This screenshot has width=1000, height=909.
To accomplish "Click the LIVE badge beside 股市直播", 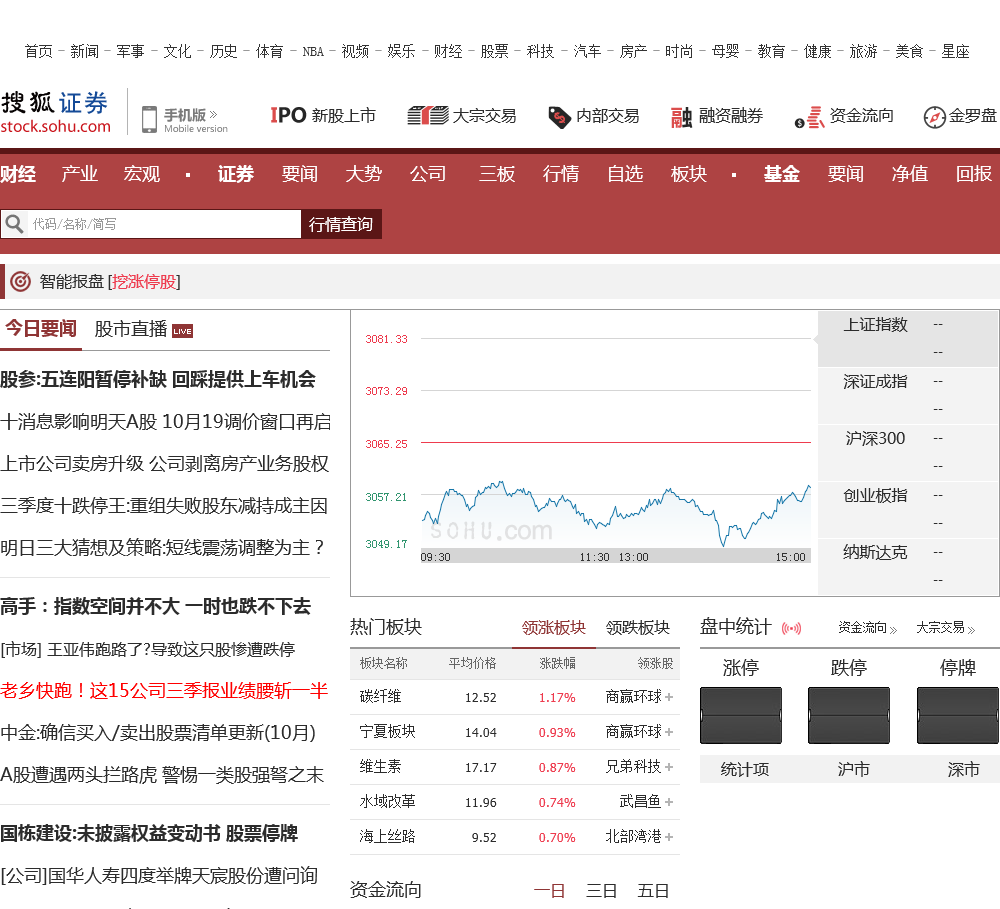I will (x=182, y=330).
